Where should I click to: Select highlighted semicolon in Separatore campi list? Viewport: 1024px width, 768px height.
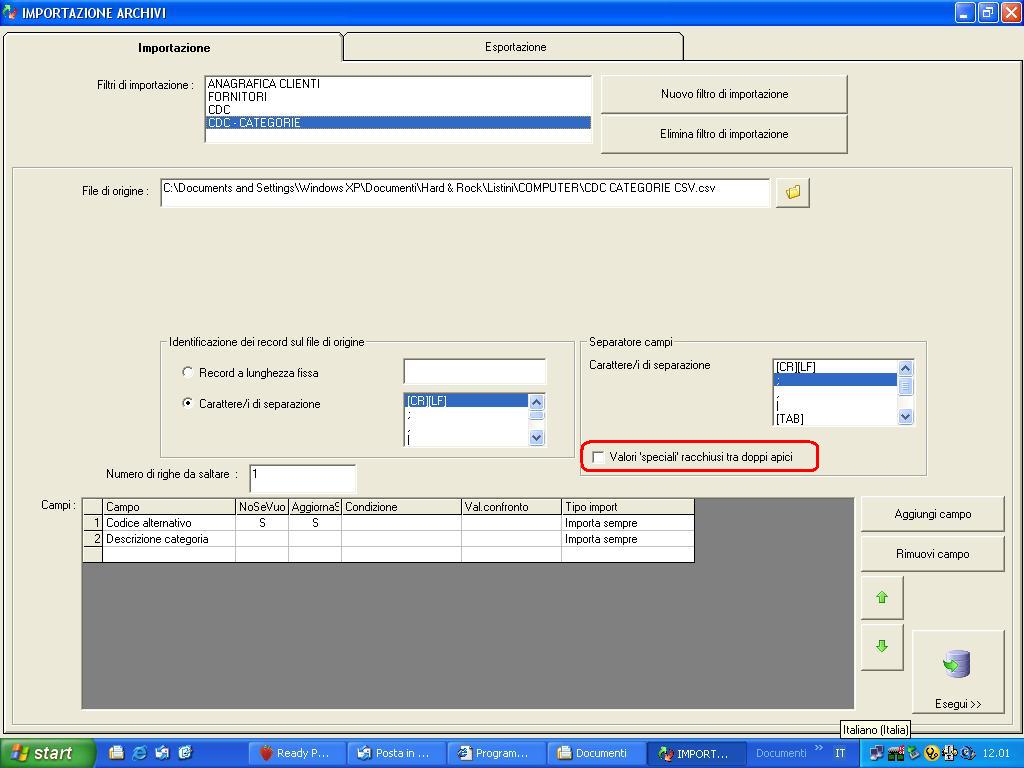click(835, 379)
